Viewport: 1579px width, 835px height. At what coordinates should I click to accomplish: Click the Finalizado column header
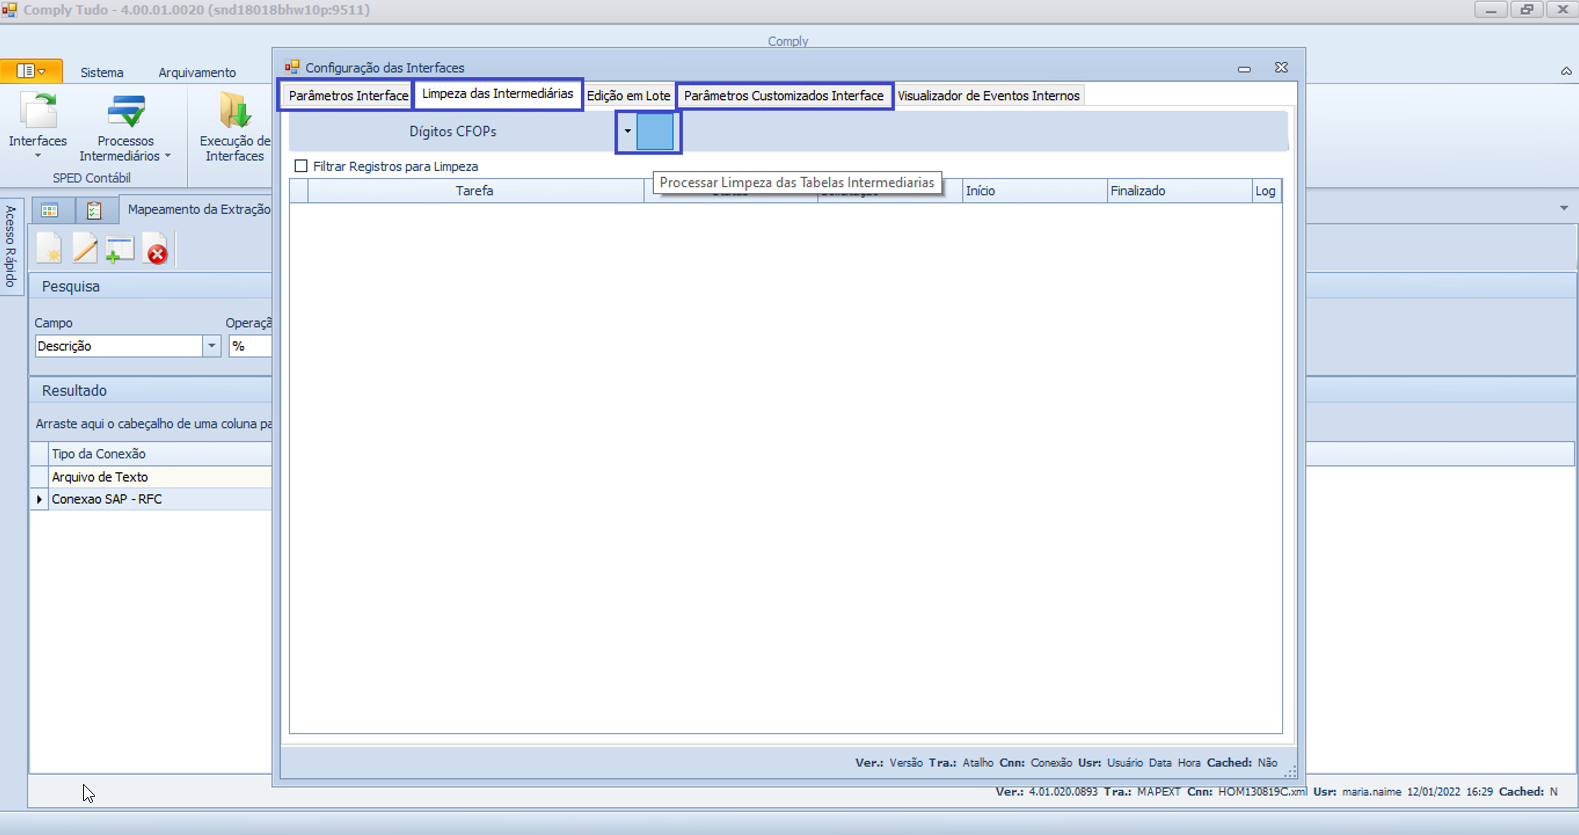[1179, 191]
